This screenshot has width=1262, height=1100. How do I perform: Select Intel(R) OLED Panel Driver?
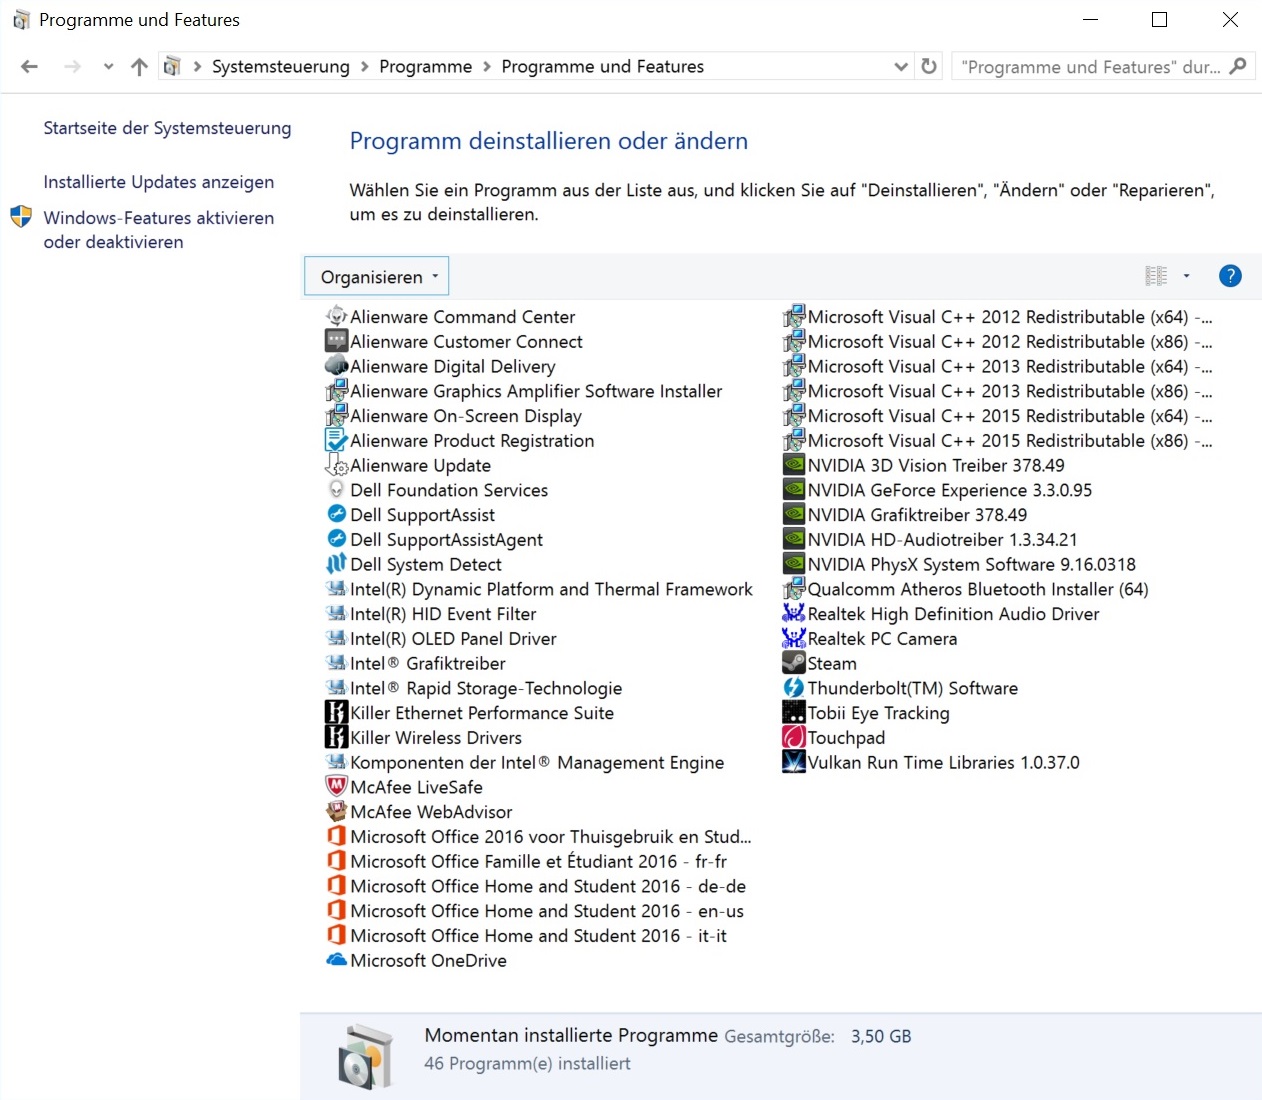point(441,638)
